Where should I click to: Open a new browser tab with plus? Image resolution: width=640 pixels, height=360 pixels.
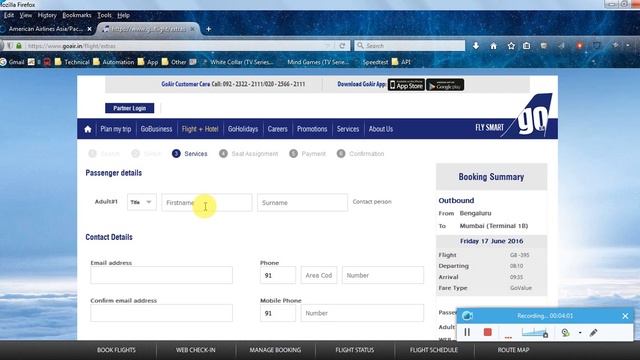coord(208,29)
